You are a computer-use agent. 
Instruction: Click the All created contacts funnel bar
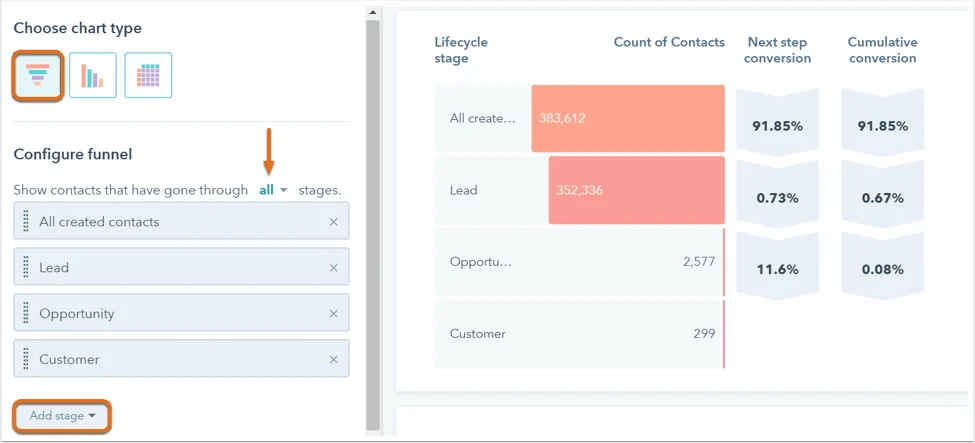pyautogui.click(x=627, y=118)
